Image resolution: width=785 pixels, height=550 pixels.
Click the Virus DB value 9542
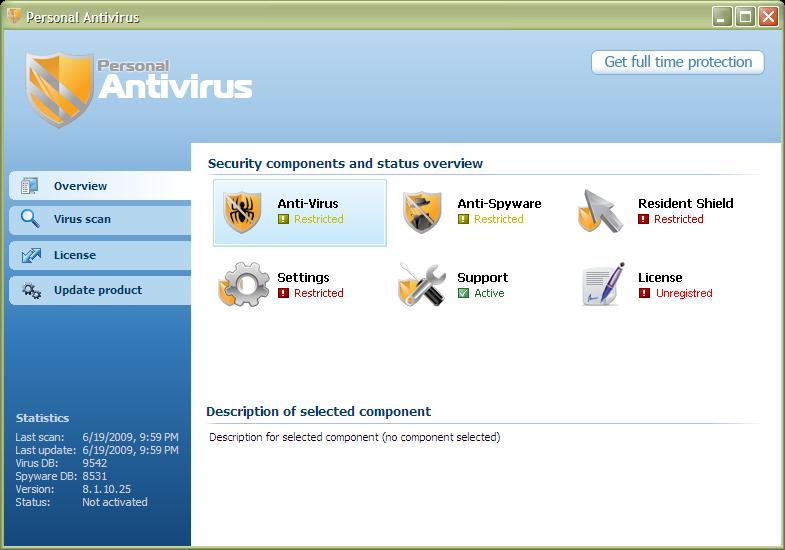(x=95, y=463)
